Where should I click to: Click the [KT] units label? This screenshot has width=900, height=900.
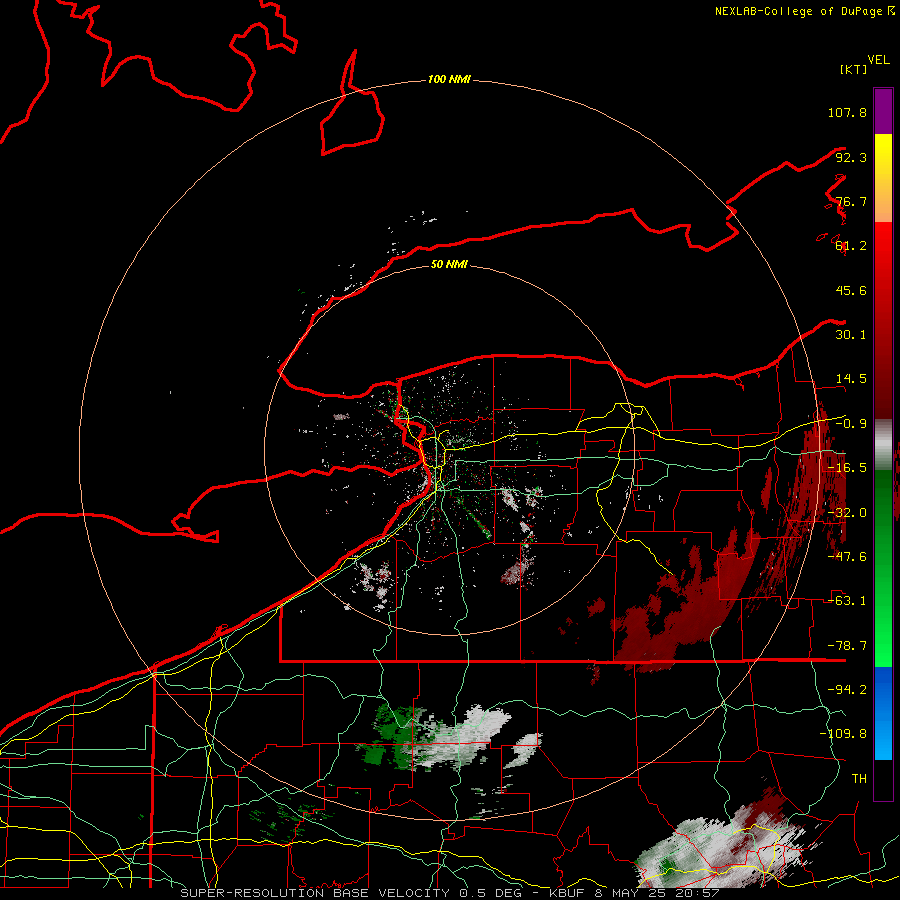point(854,69)
